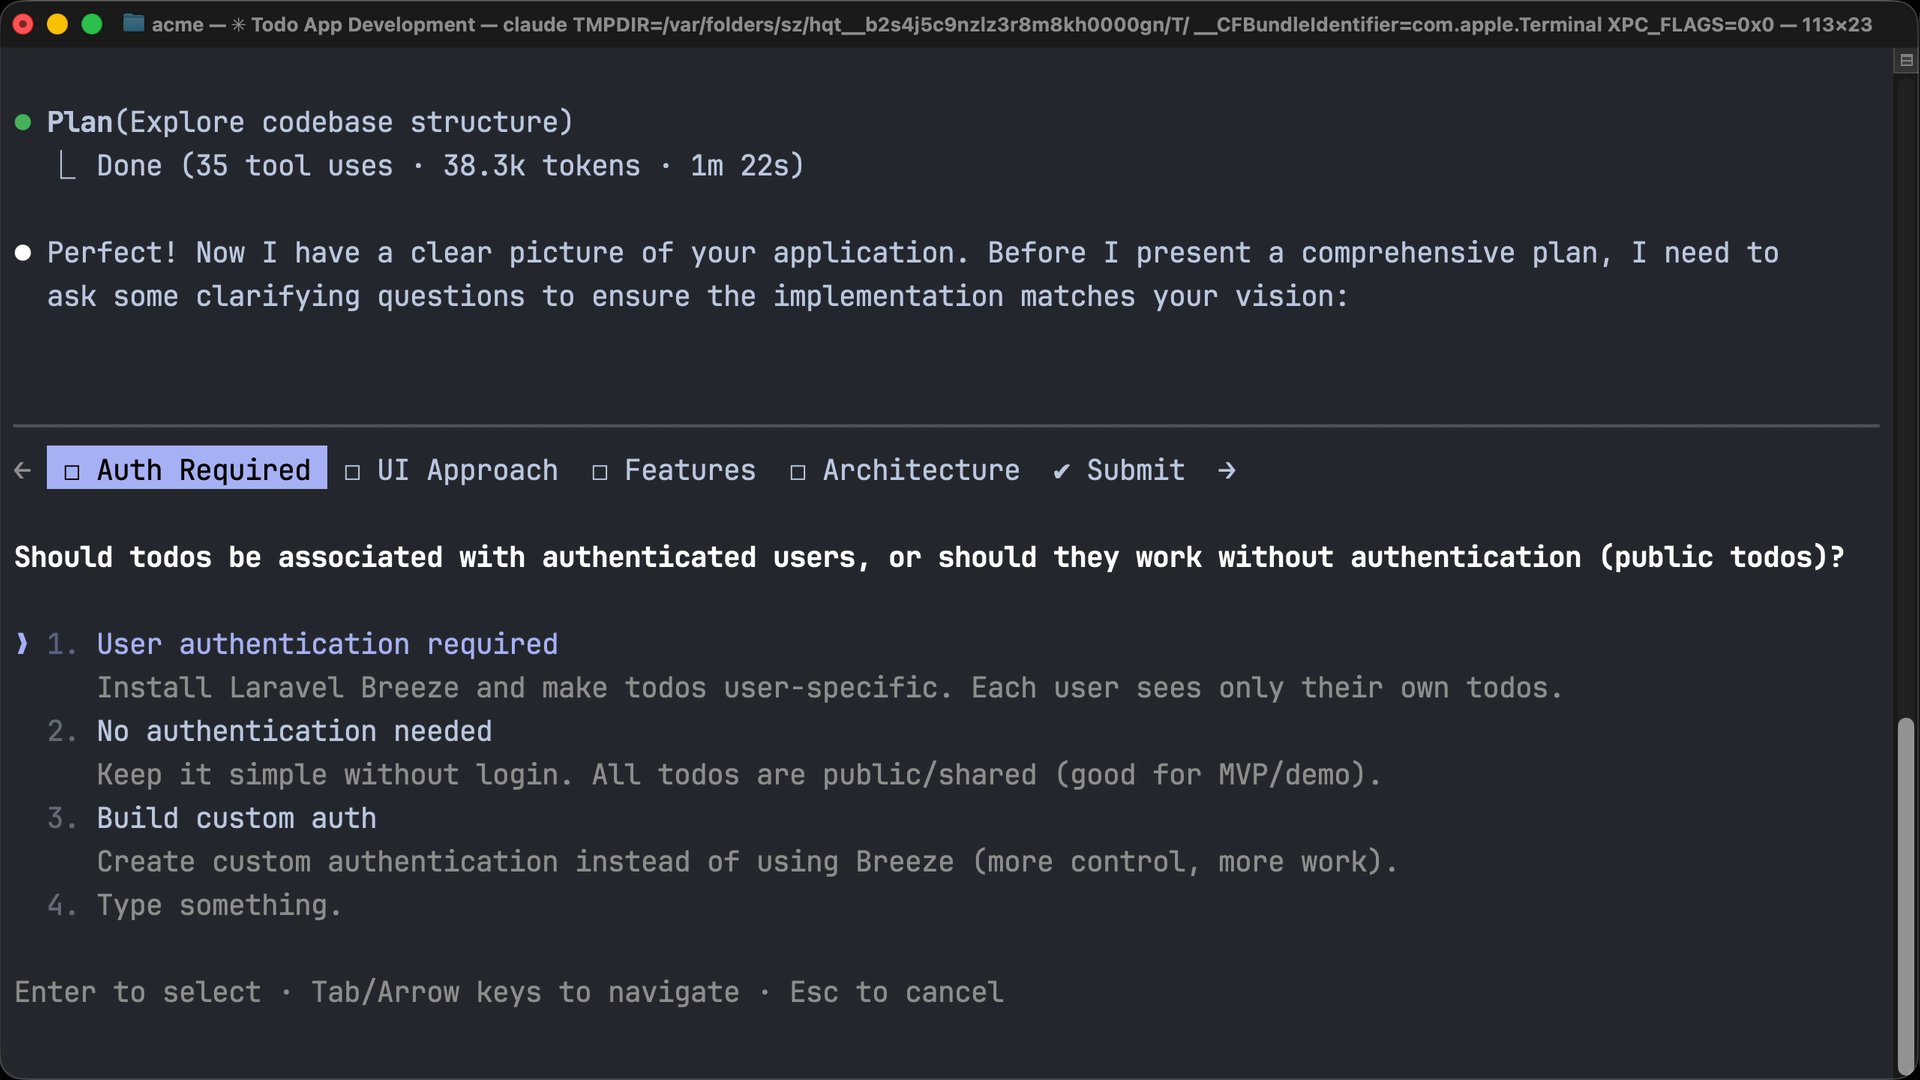Check the Features checkbox
The image size is (1920, 1080).
(599, 470)
